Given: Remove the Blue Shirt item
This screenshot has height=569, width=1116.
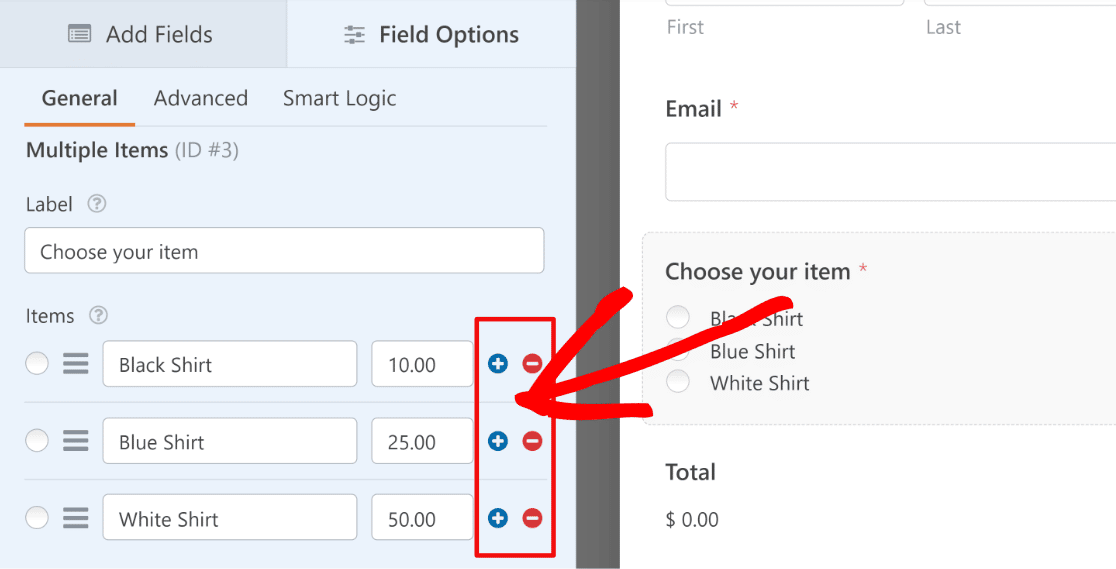Looking at the screenshot, I should coord(532,442).
